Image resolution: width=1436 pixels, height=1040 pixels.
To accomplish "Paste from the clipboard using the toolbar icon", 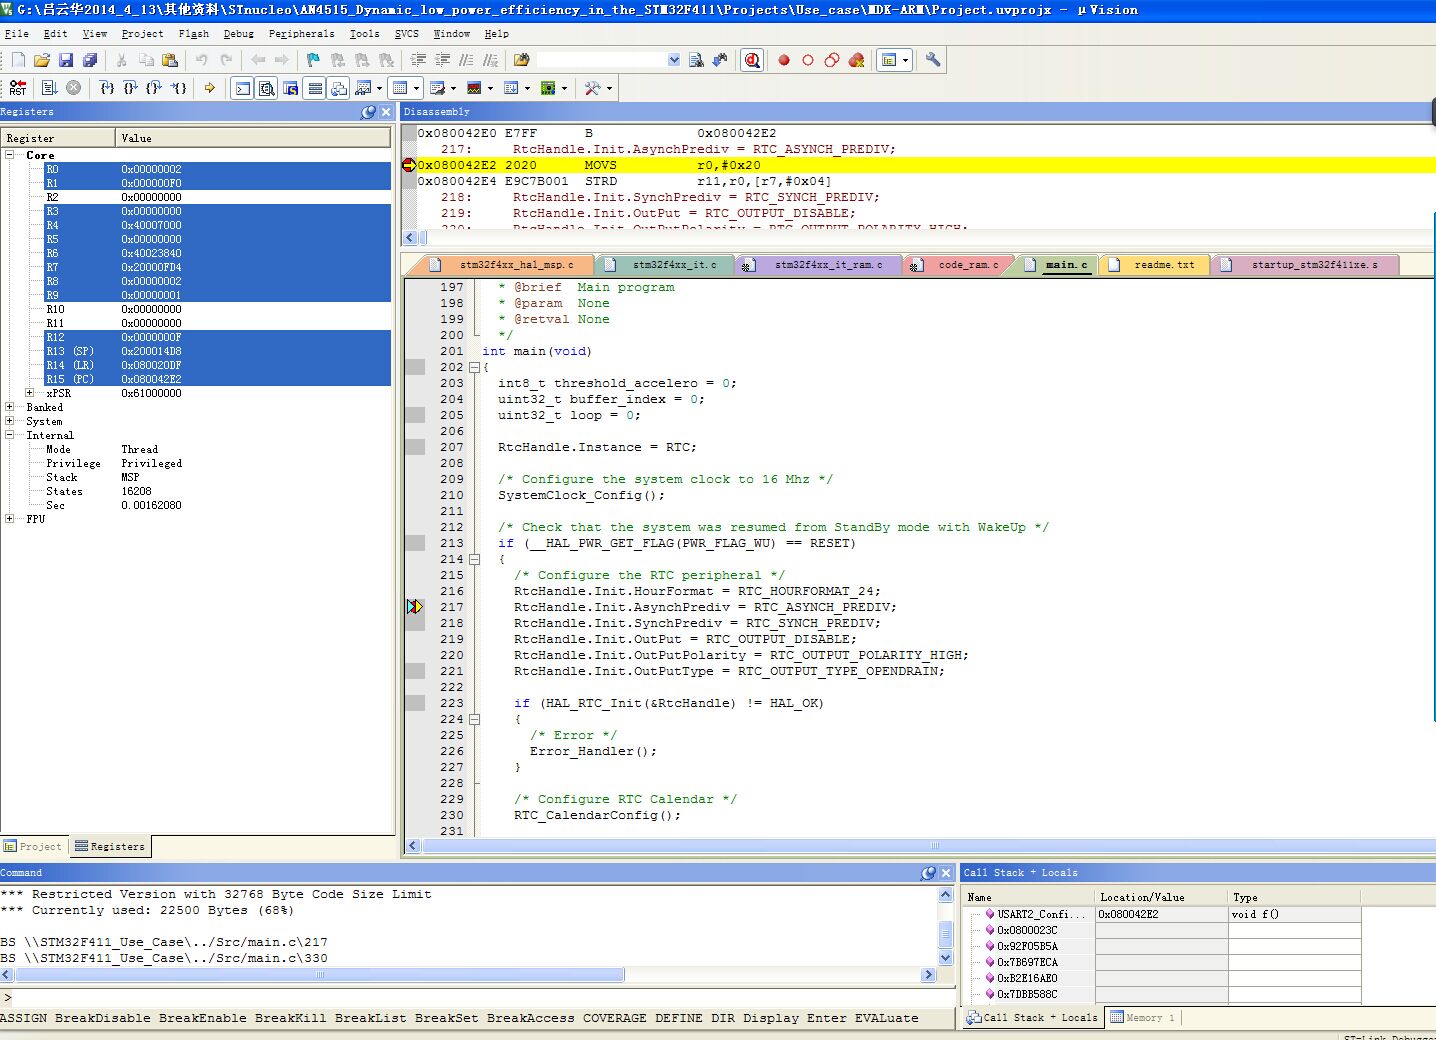I will coord(170,60).
